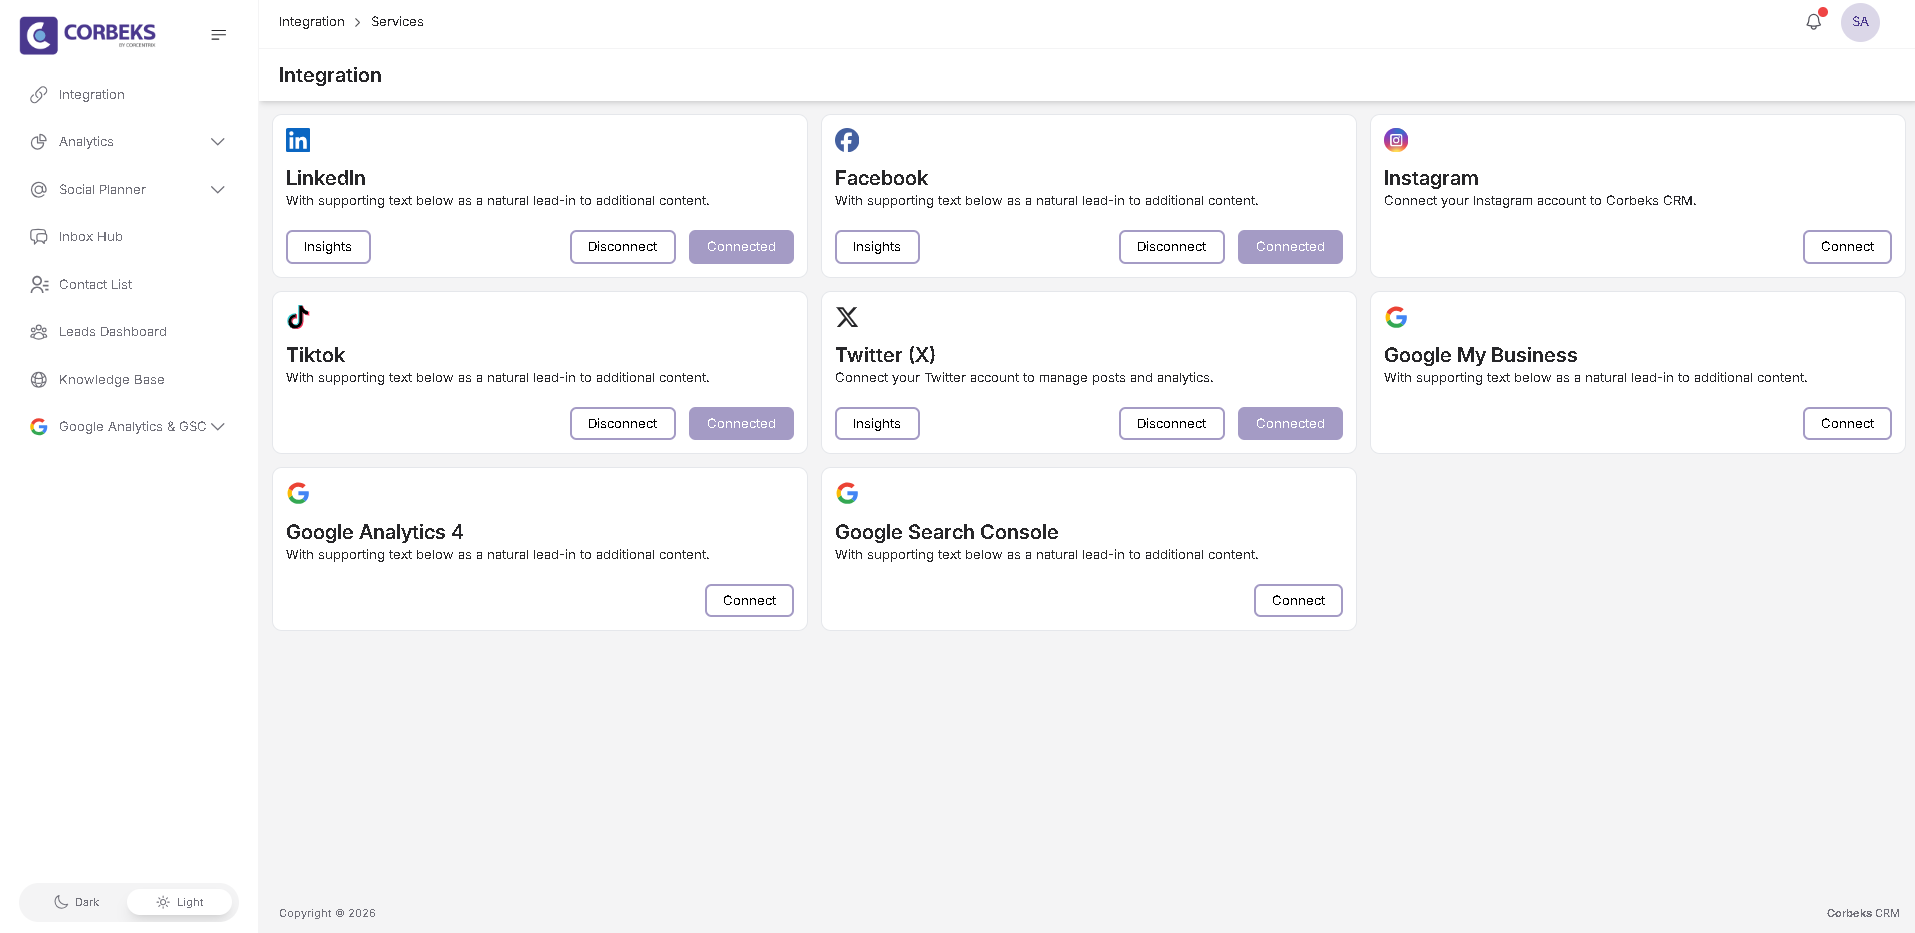The image size is (1915, 933).
Task: Click the Facebook logo icon
Action: click(x=847, y=140)
